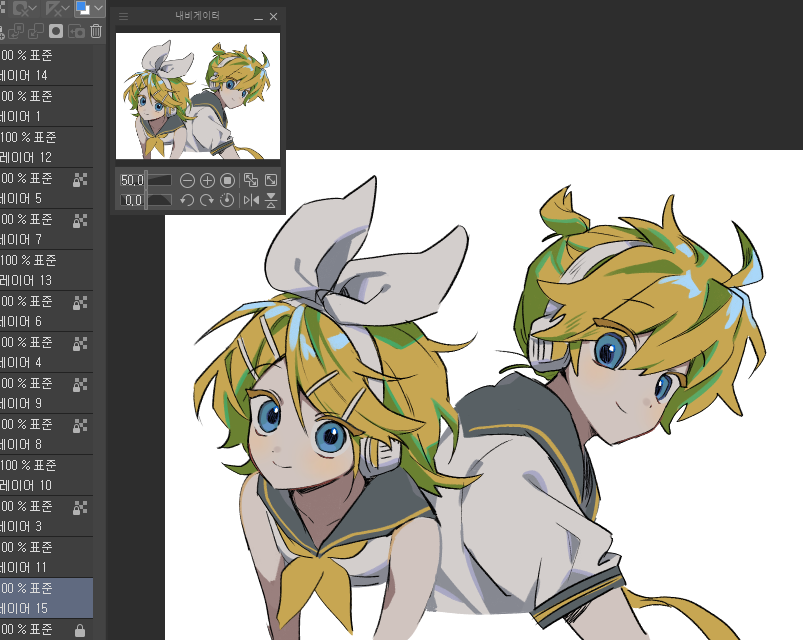Flip the canvas view horizontally

(x=253, y=200)
